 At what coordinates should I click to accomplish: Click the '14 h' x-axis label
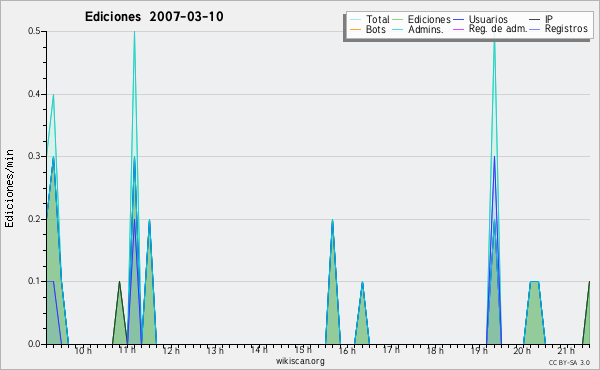click(x=259, y=350)
